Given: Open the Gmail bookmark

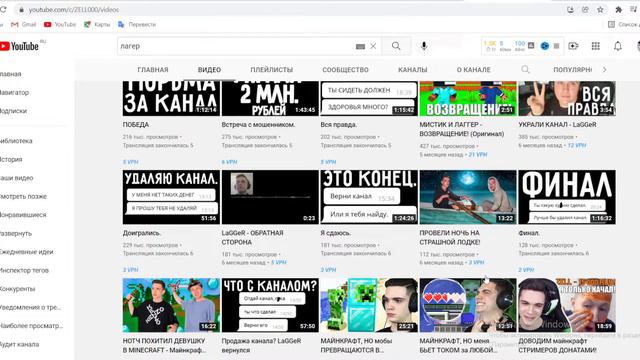Looking at the screenshot, I should coord(24,24).
